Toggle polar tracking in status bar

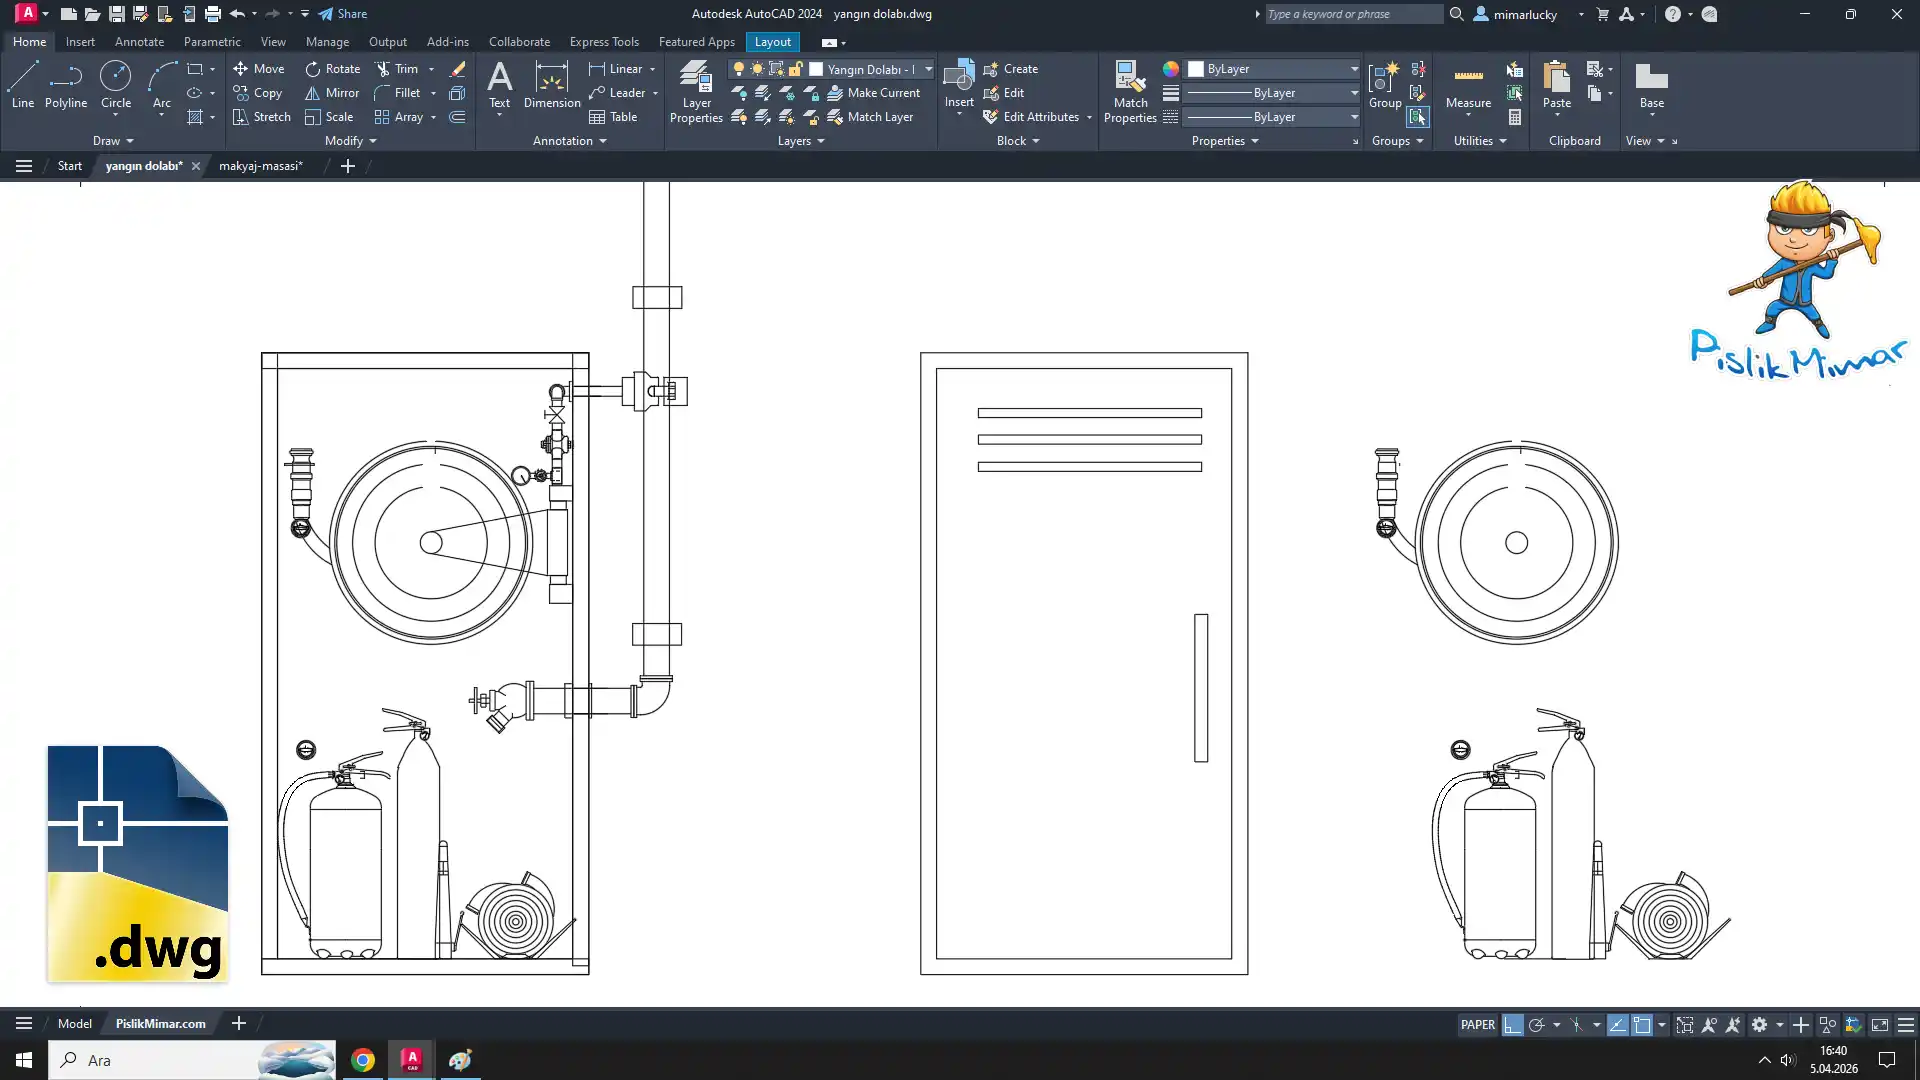[x=1537, y=1025]
